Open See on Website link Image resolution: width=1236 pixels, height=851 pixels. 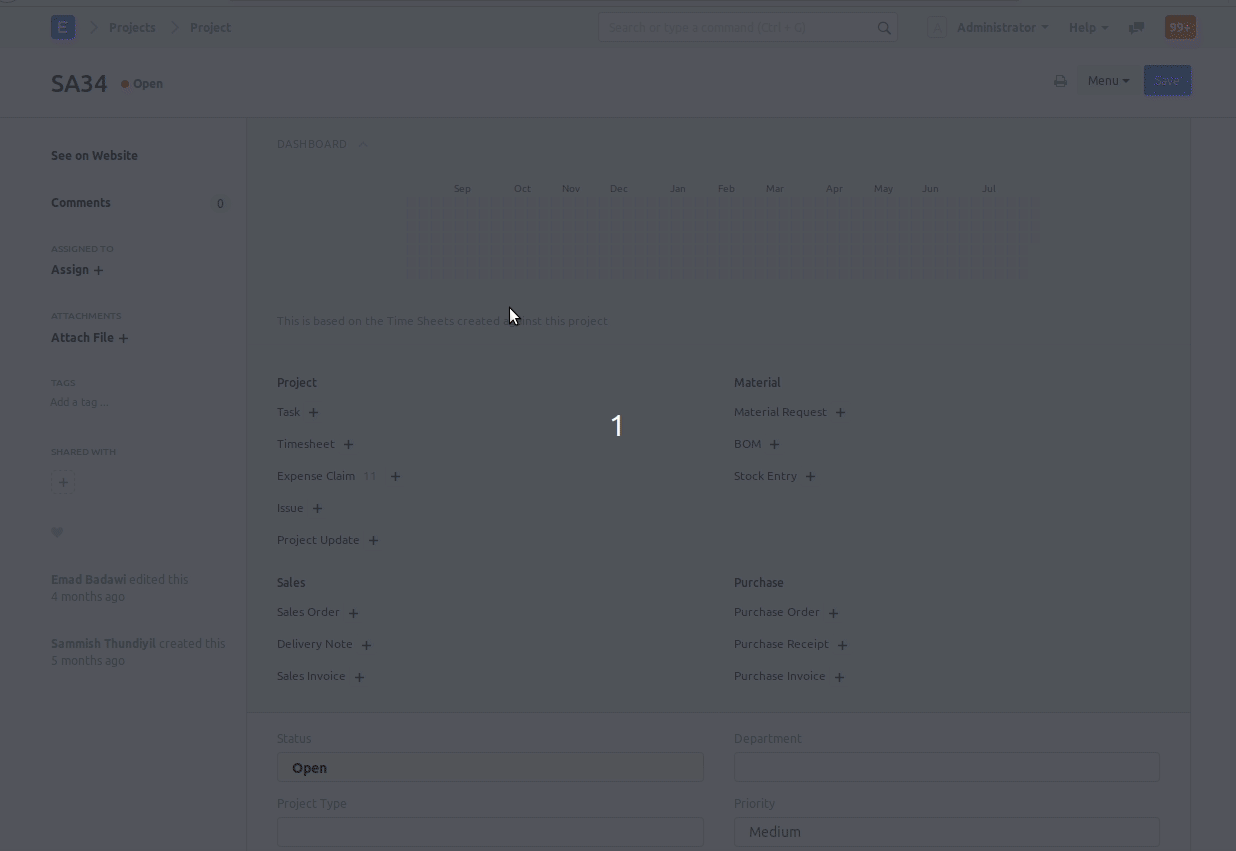point(94,155)
